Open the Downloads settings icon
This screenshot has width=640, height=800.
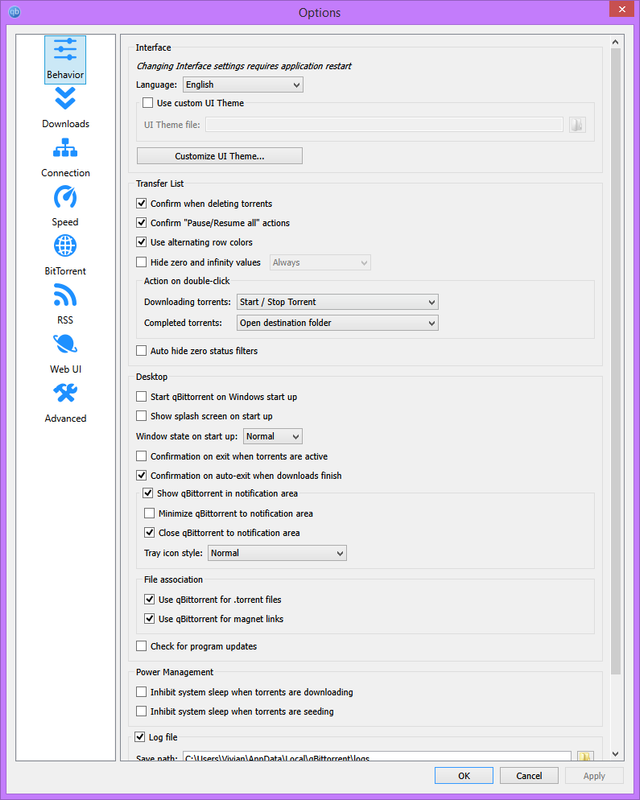click(65, 108)
